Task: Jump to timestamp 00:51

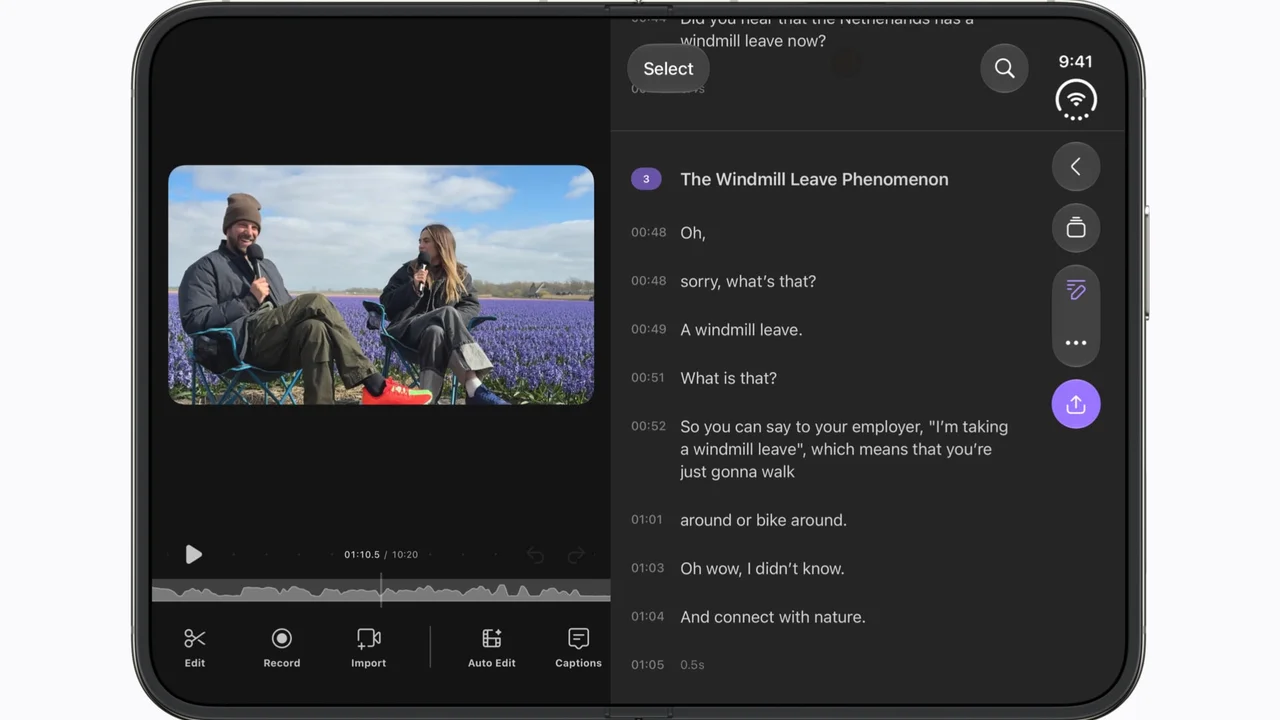Action: click(648, 377)
